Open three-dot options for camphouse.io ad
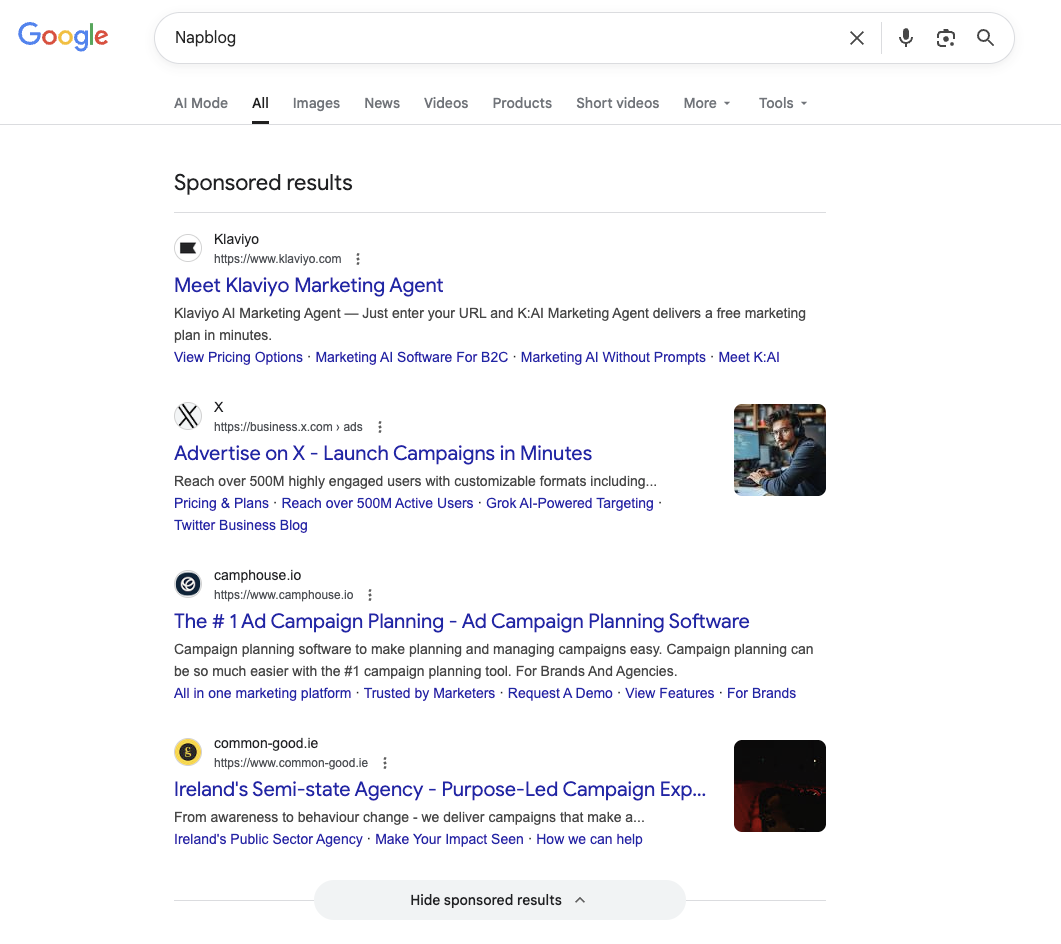The image size is (1061, 944). (x=370, y=595)
